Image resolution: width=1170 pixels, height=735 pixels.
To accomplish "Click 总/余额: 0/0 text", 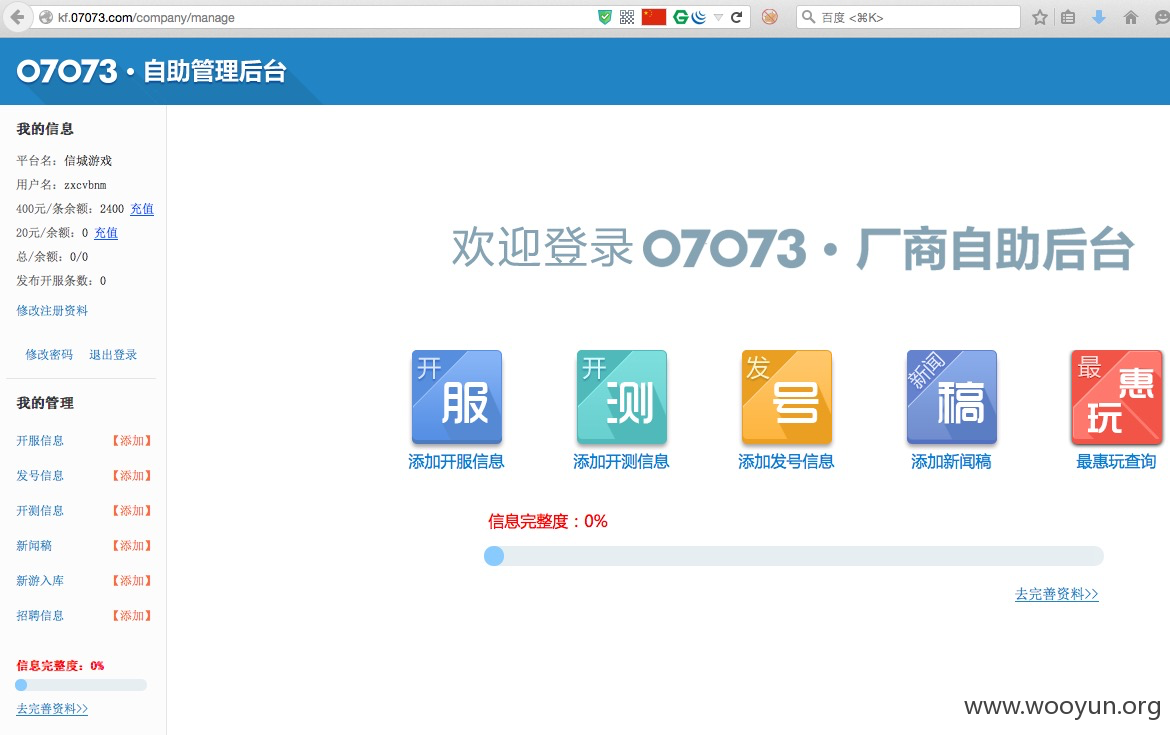I will pos(52,257).
